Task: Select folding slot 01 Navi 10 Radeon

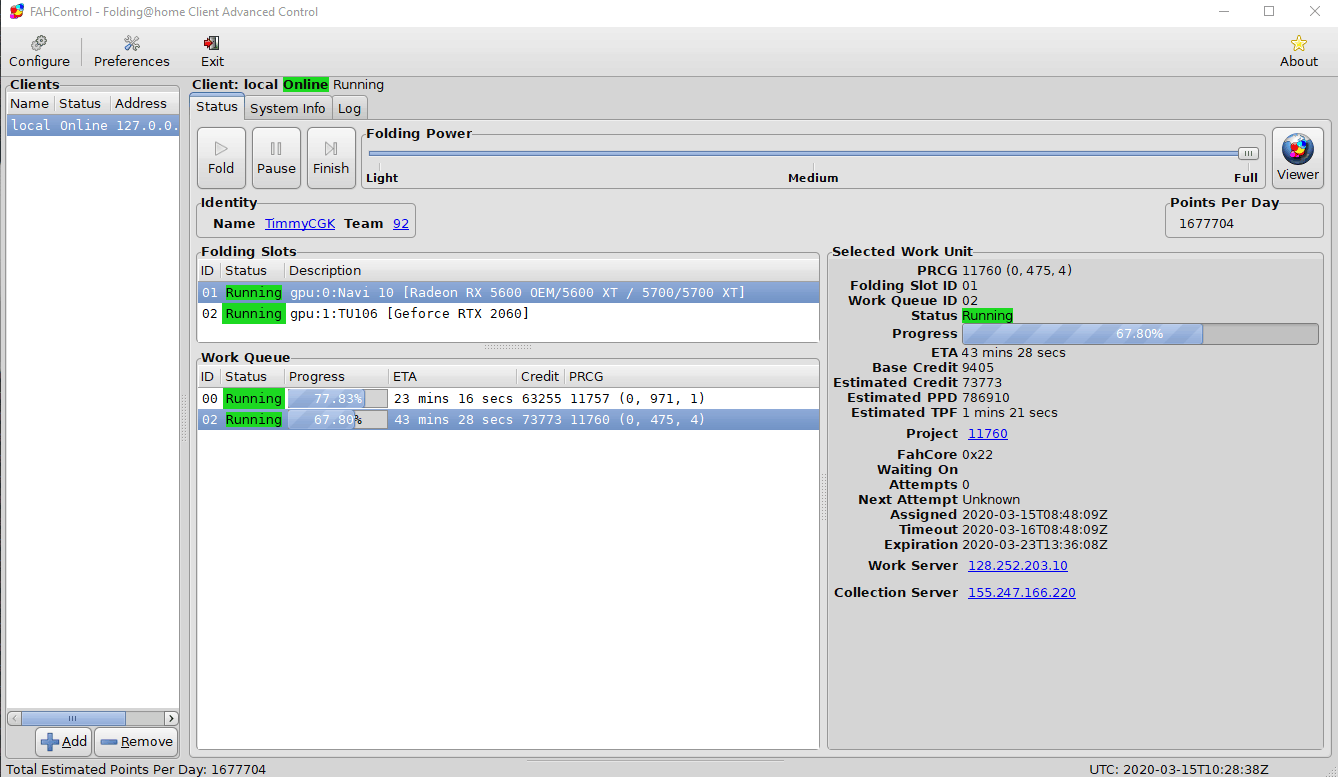Action: (508, 293)
